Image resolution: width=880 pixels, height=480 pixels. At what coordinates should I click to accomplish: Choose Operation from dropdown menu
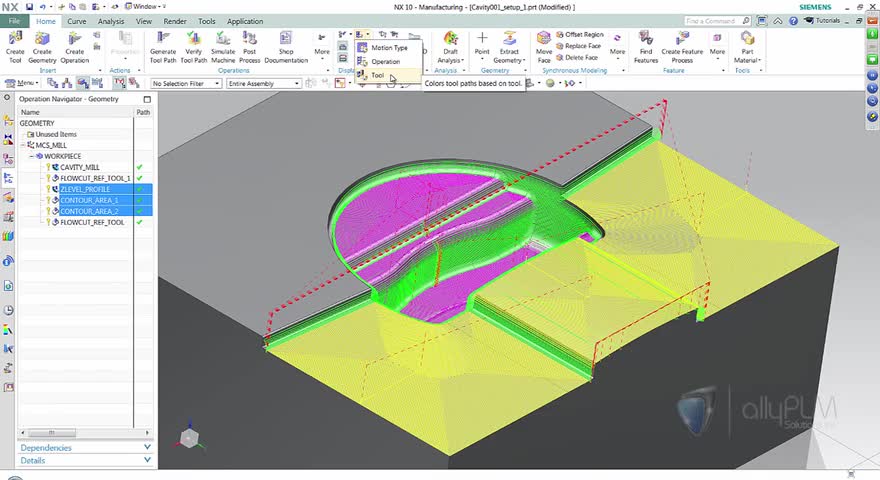[x=388, y=61]
